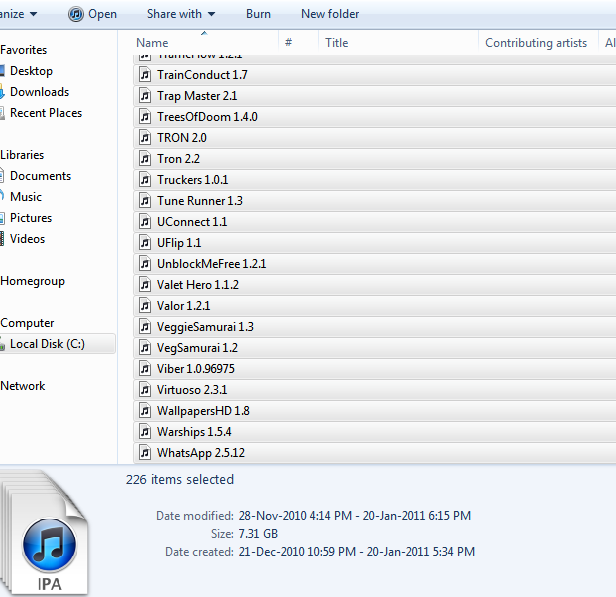Open the Organize dropdown menu
The image size is (616, 597).
[x=18, y=14]
